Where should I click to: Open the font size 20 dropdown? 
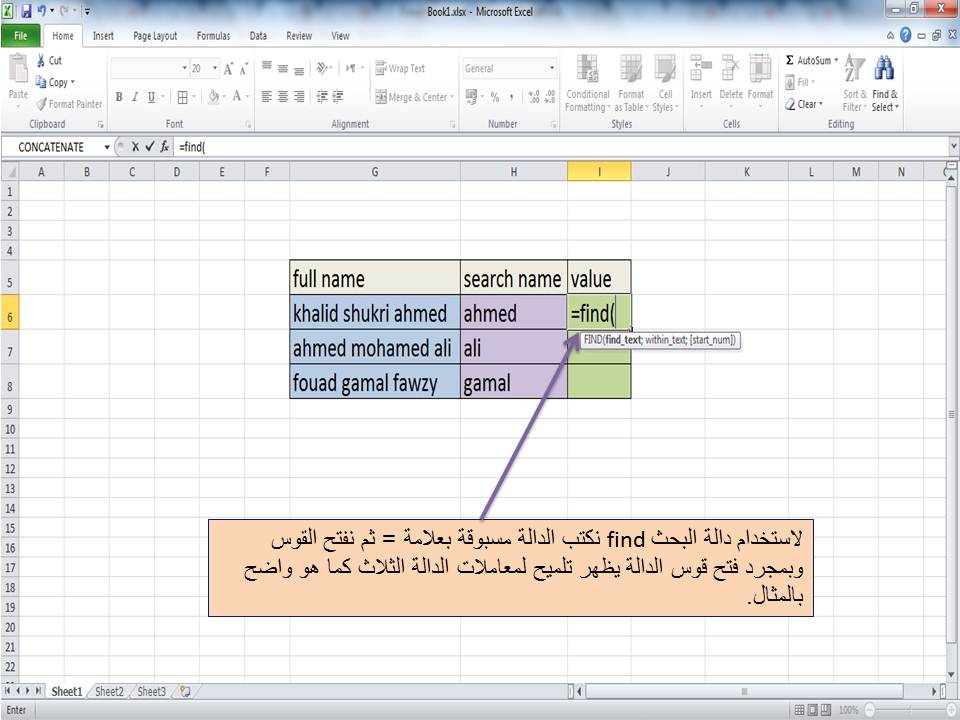tap(215, 69)
